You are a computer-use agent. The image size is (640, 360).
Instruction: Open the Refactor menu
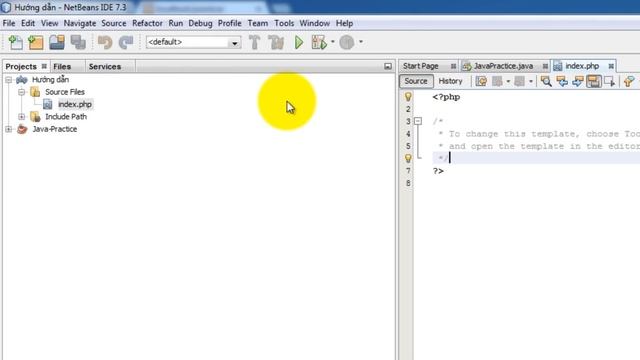click(147, 23)
